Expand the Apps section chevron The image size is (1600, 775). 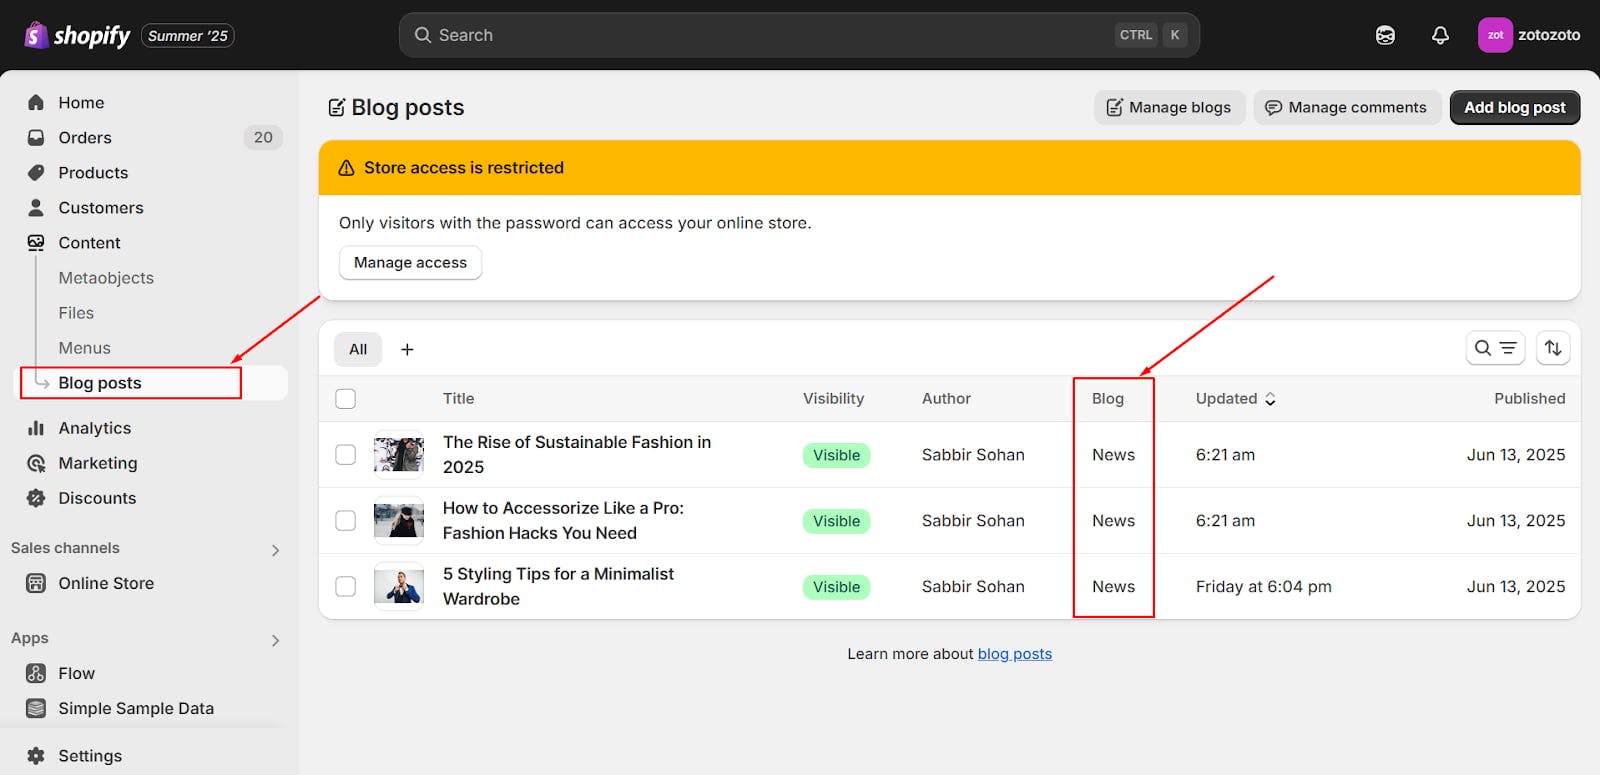275,640
